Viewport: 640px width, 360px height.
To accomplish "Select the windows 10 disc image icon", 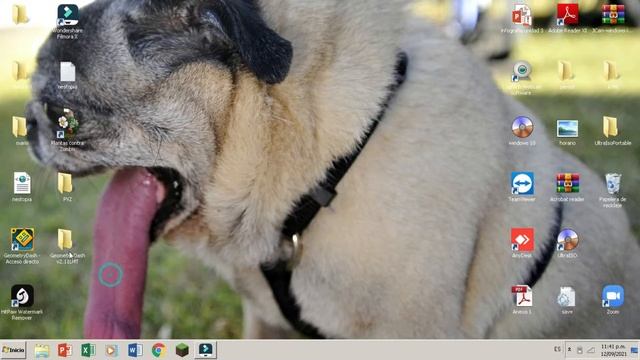I will pos(522,131).
